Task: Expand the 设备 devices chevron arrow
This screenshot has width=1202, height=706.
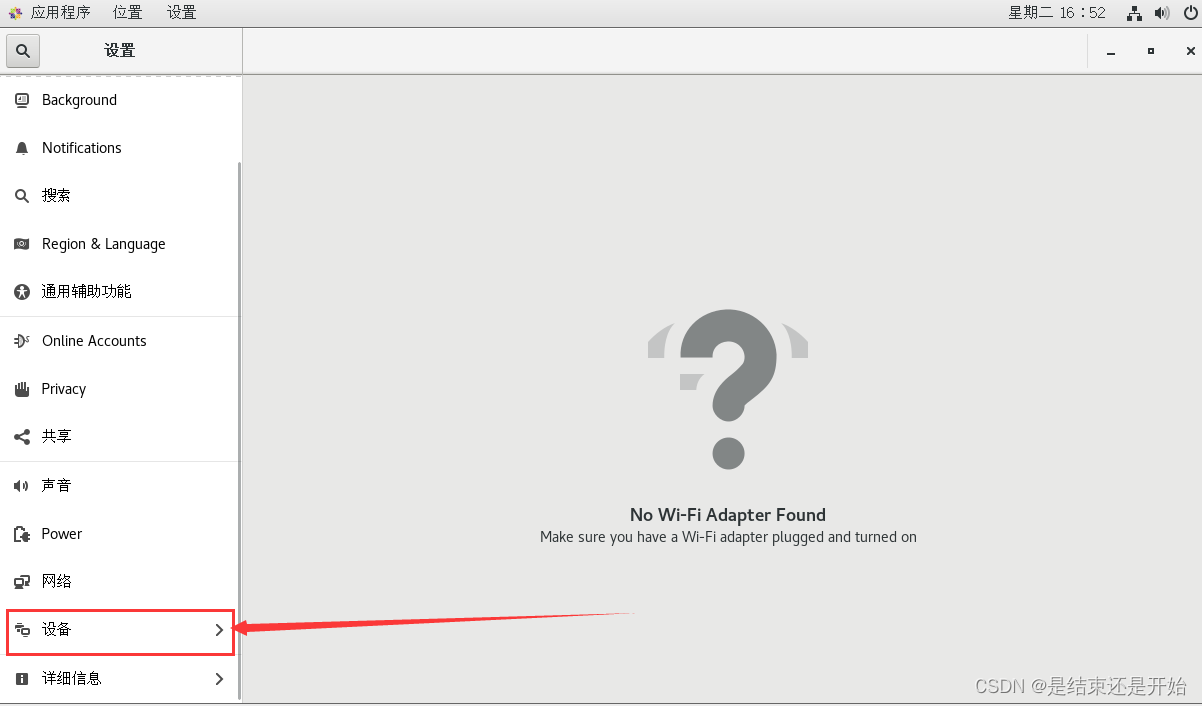Action: click(x=219, y=630)
